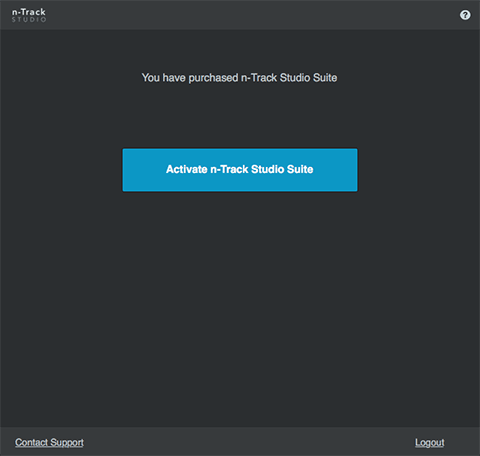Click the STUDIO text under n-Track logo
The width and height of the screenshot is (480, 456).
pos(29,20)
